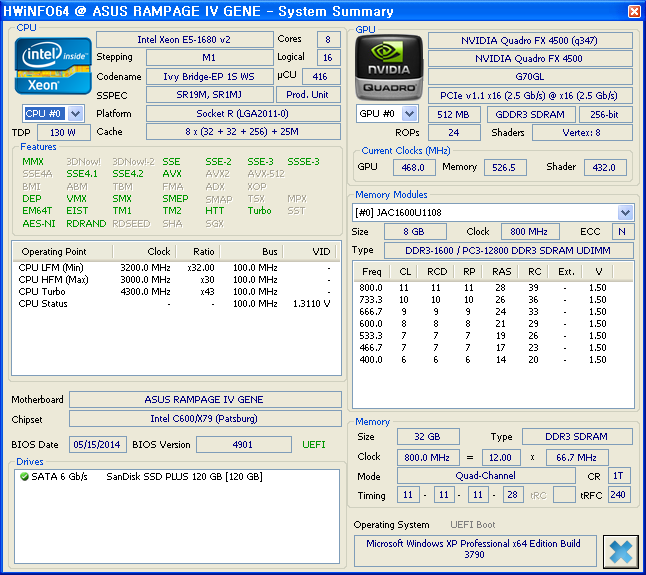Click the Freq column header in memory table

point(371,272)
